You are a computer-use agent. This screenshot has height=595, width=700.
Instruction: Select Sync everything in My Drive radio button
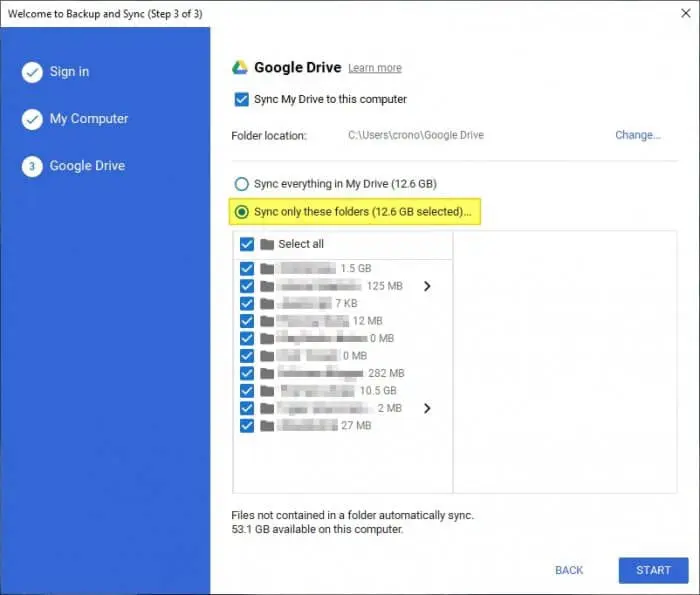[x=242, y=184]
